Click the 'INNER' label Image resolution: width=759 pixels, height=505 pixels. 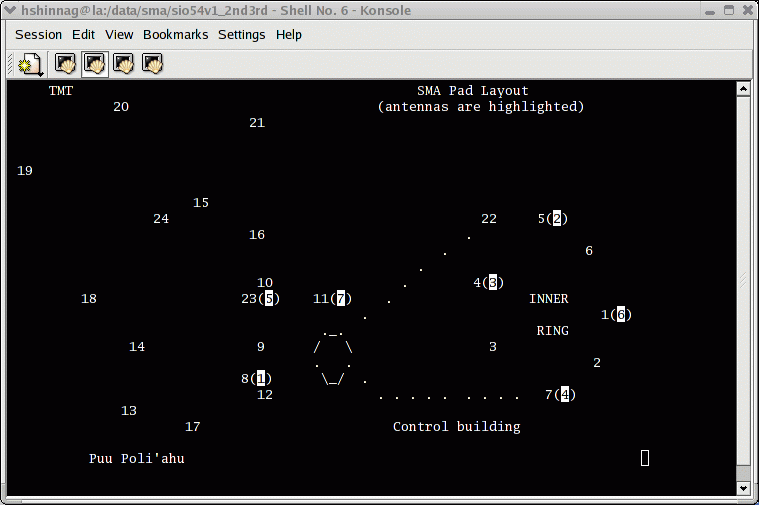tap(549, 299)
